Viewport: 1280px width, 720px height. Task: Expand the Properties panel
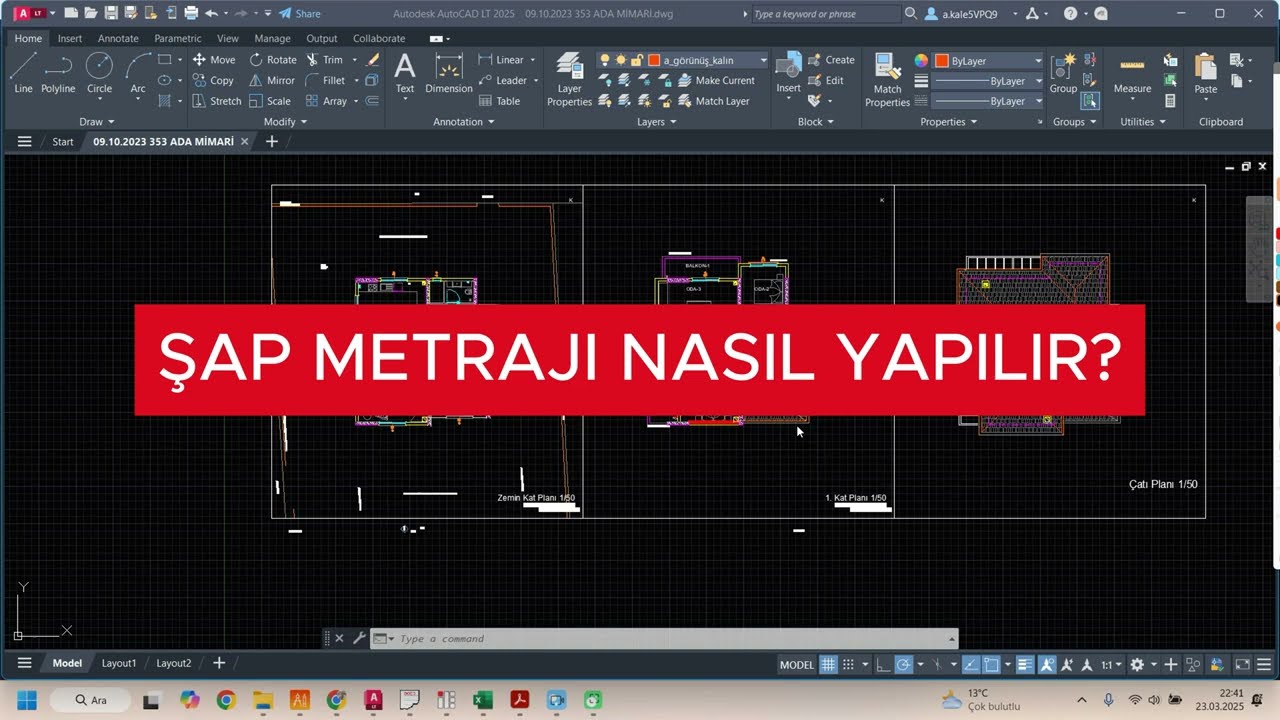click(949, 122)
